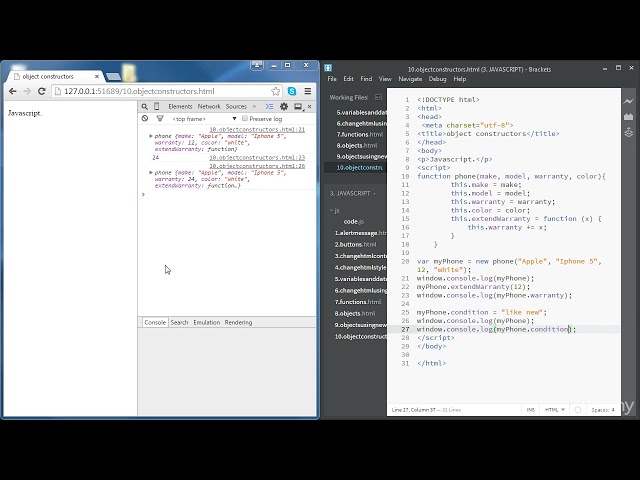Open 7.functions.html in project tree

pos(358,302)
